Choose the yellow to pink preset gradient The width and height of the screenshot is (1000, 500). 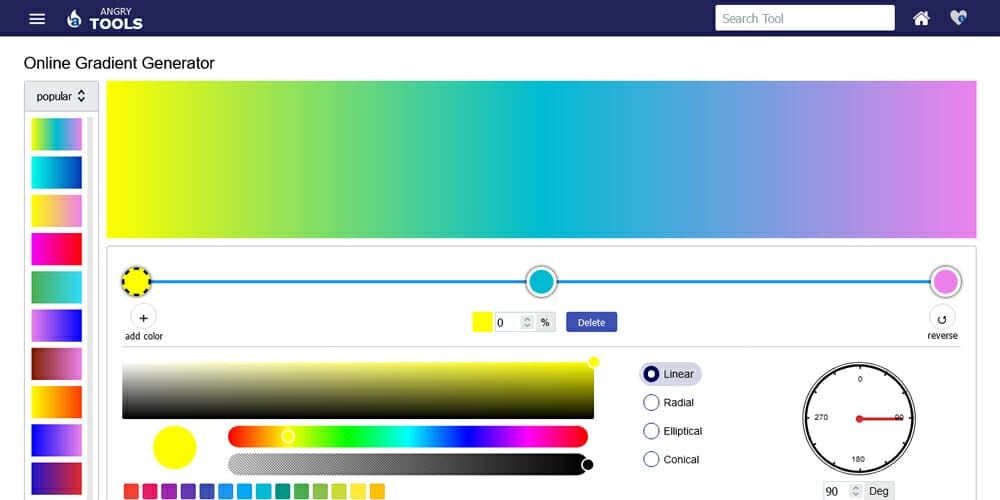[57, 210]
